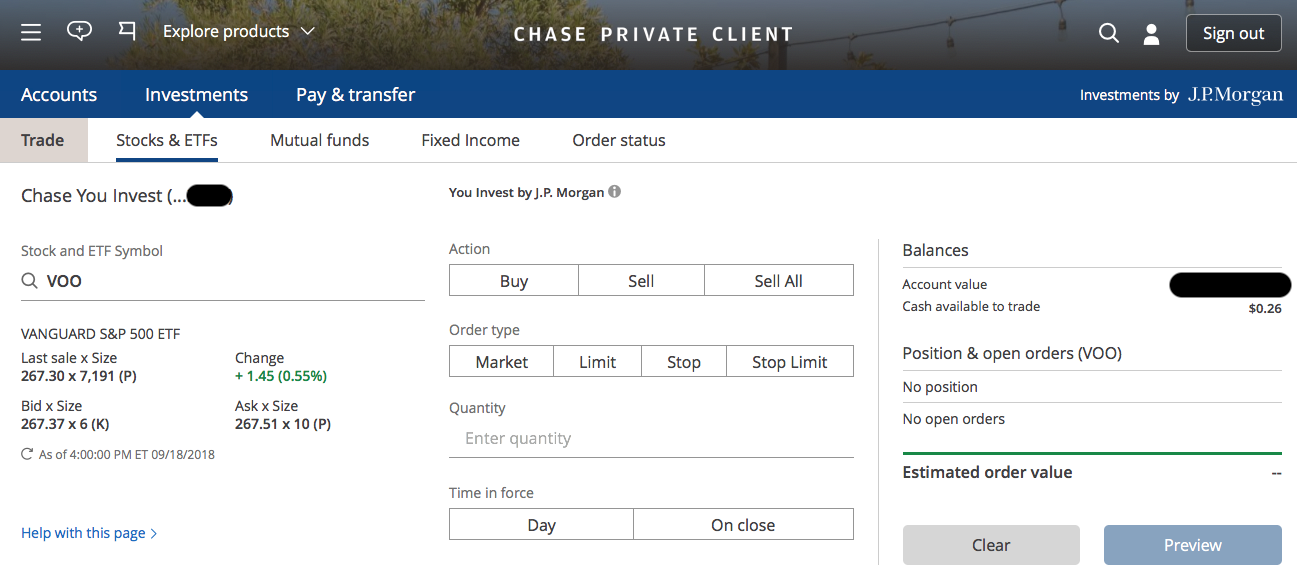Open the hamburger main menu
Viewport: 1297px width, 578px height.
(31, 32)
